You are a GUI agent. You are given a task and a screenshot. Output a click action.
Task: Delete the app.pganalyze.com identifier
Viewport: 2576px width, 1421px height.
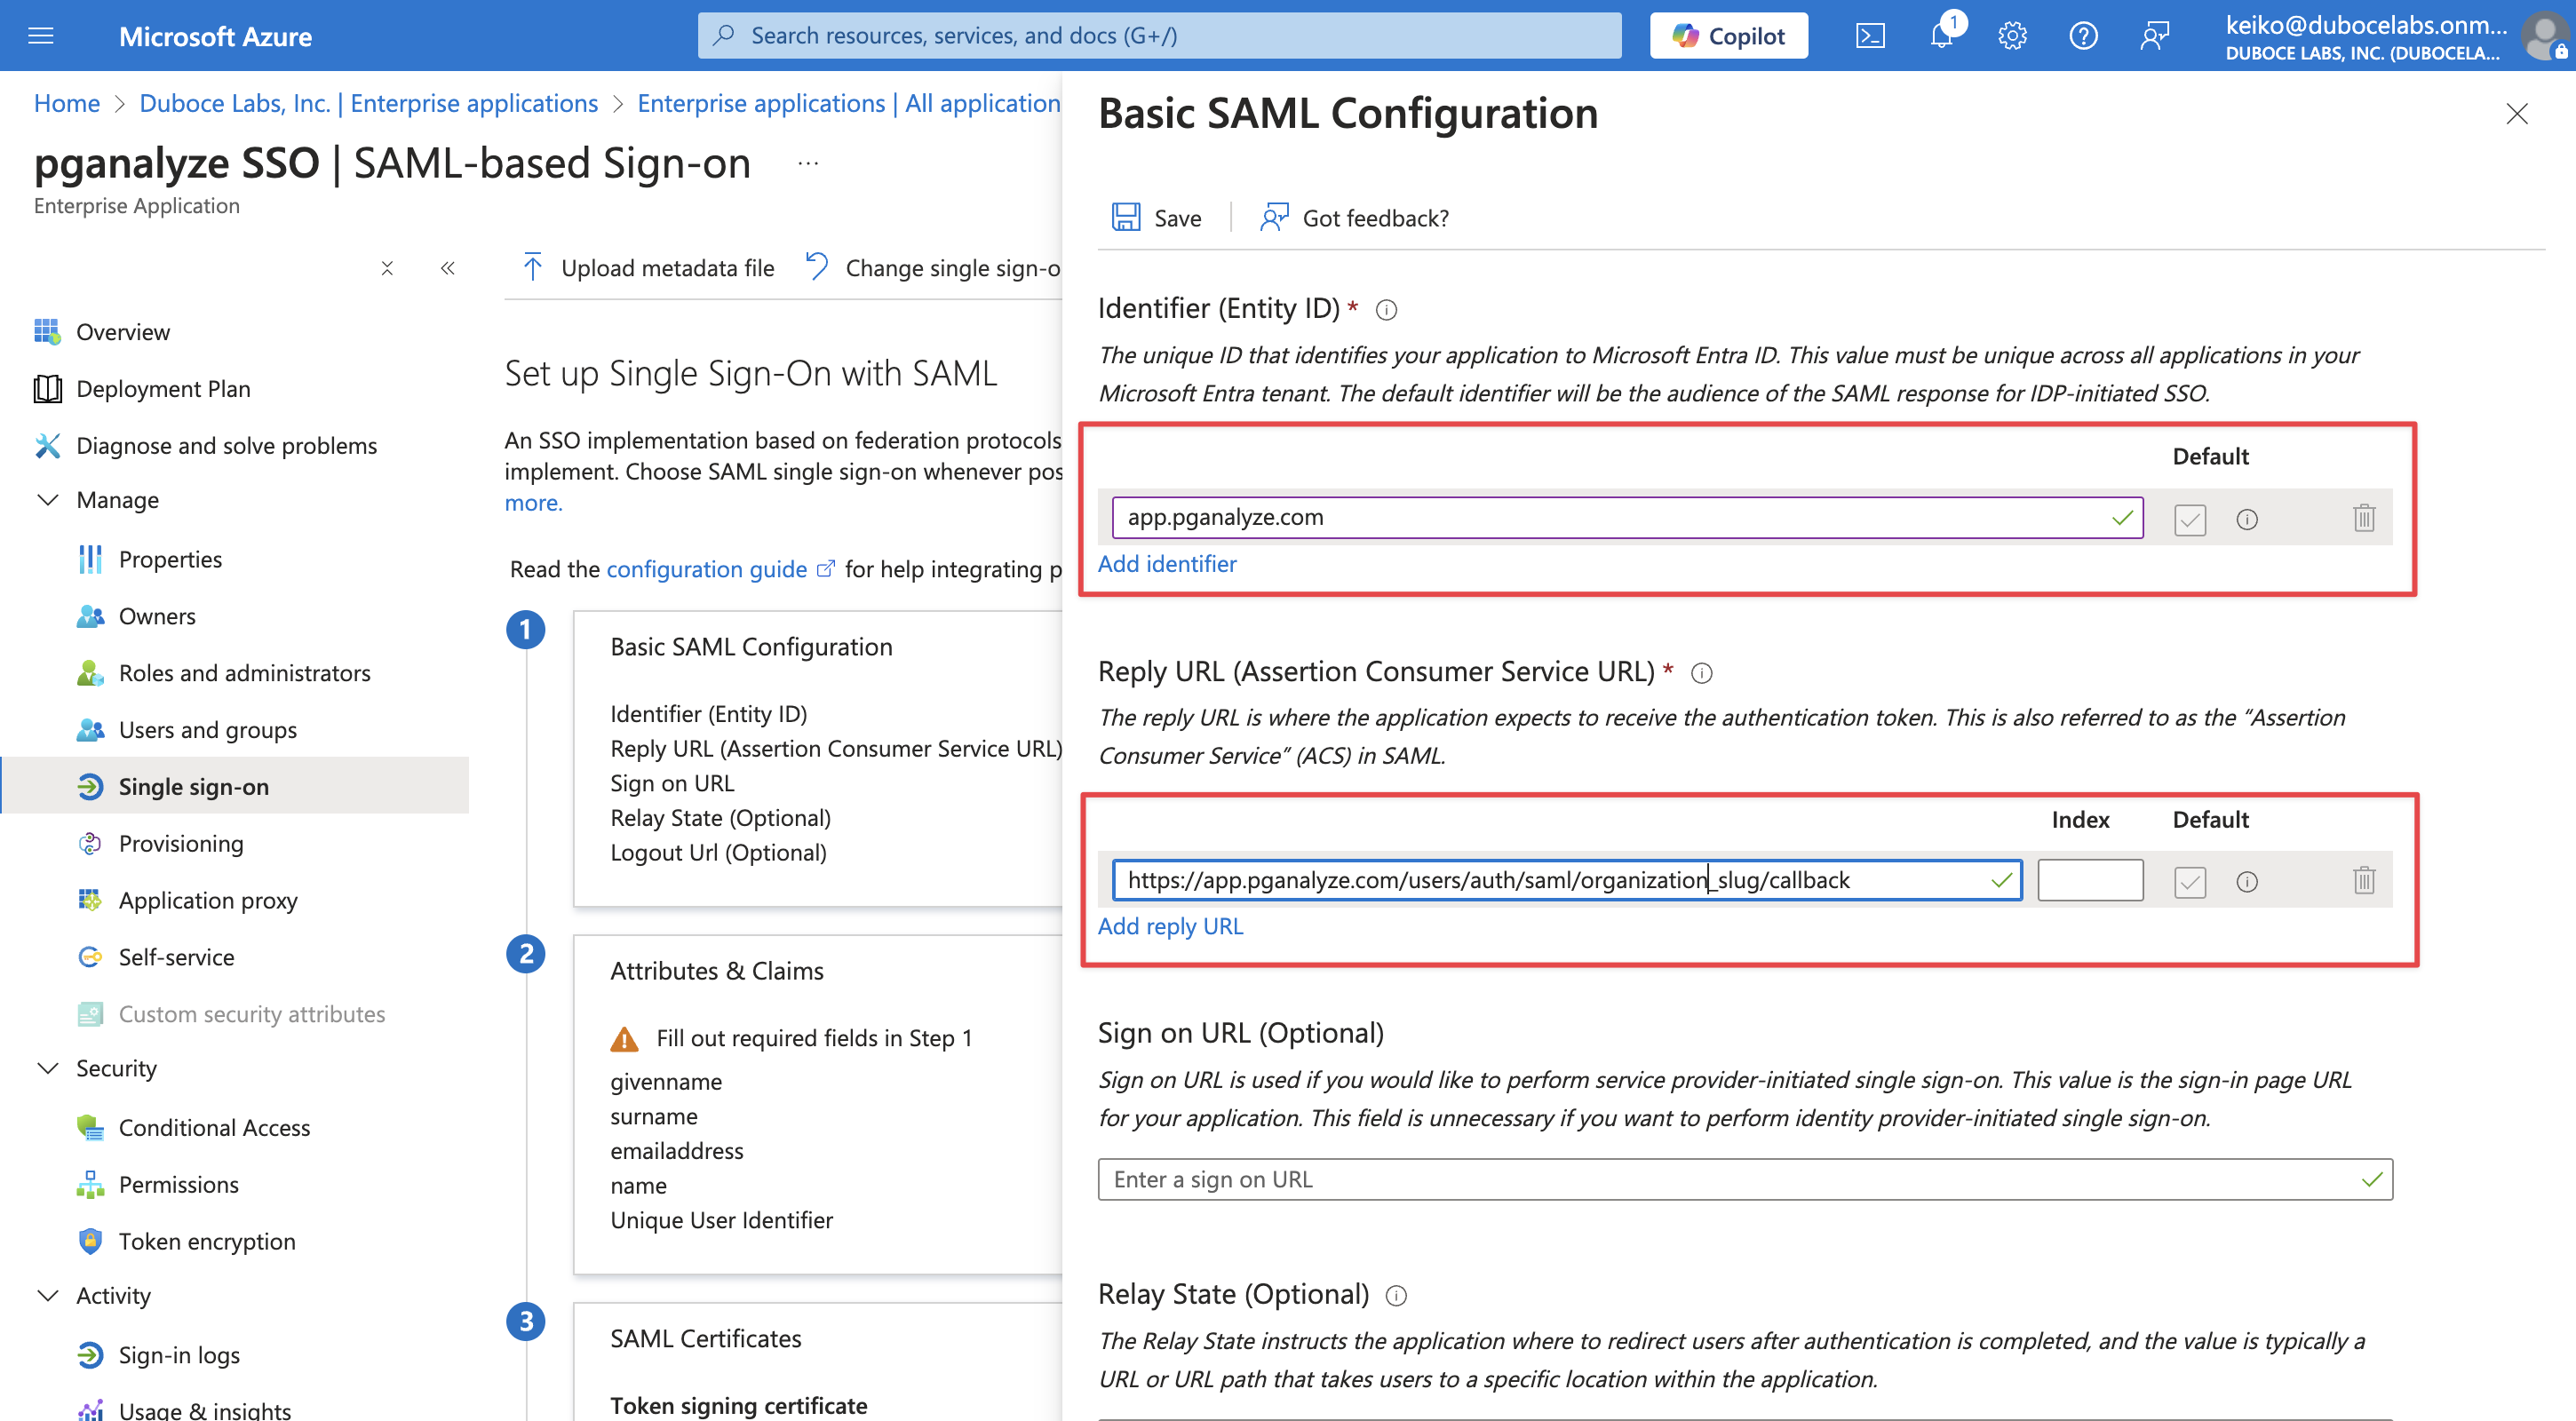coord(2363,518)
